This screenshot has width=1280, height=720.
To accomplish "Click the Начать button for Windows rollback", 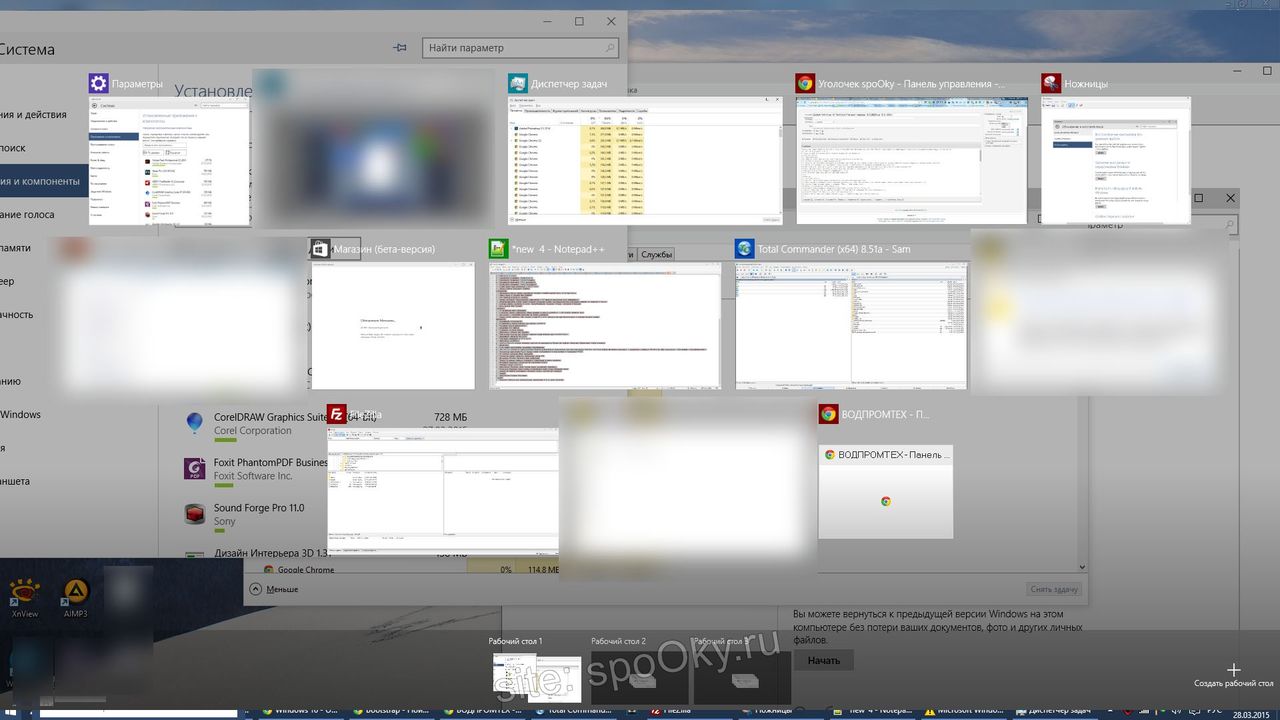I will 822,660.
